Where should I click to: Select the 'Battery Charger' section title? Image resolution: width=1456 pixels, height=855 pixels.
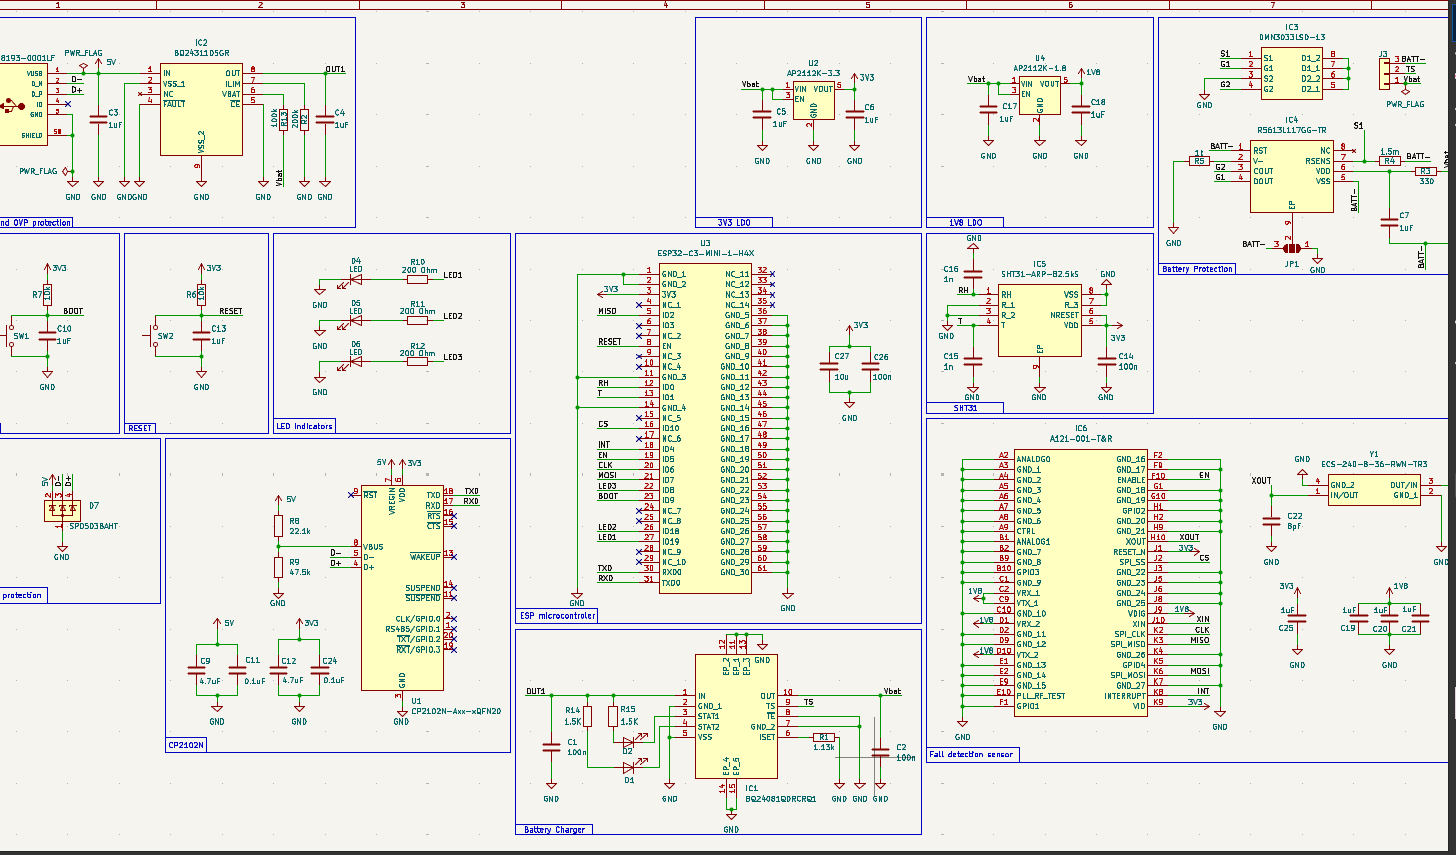tap(554, 830)
